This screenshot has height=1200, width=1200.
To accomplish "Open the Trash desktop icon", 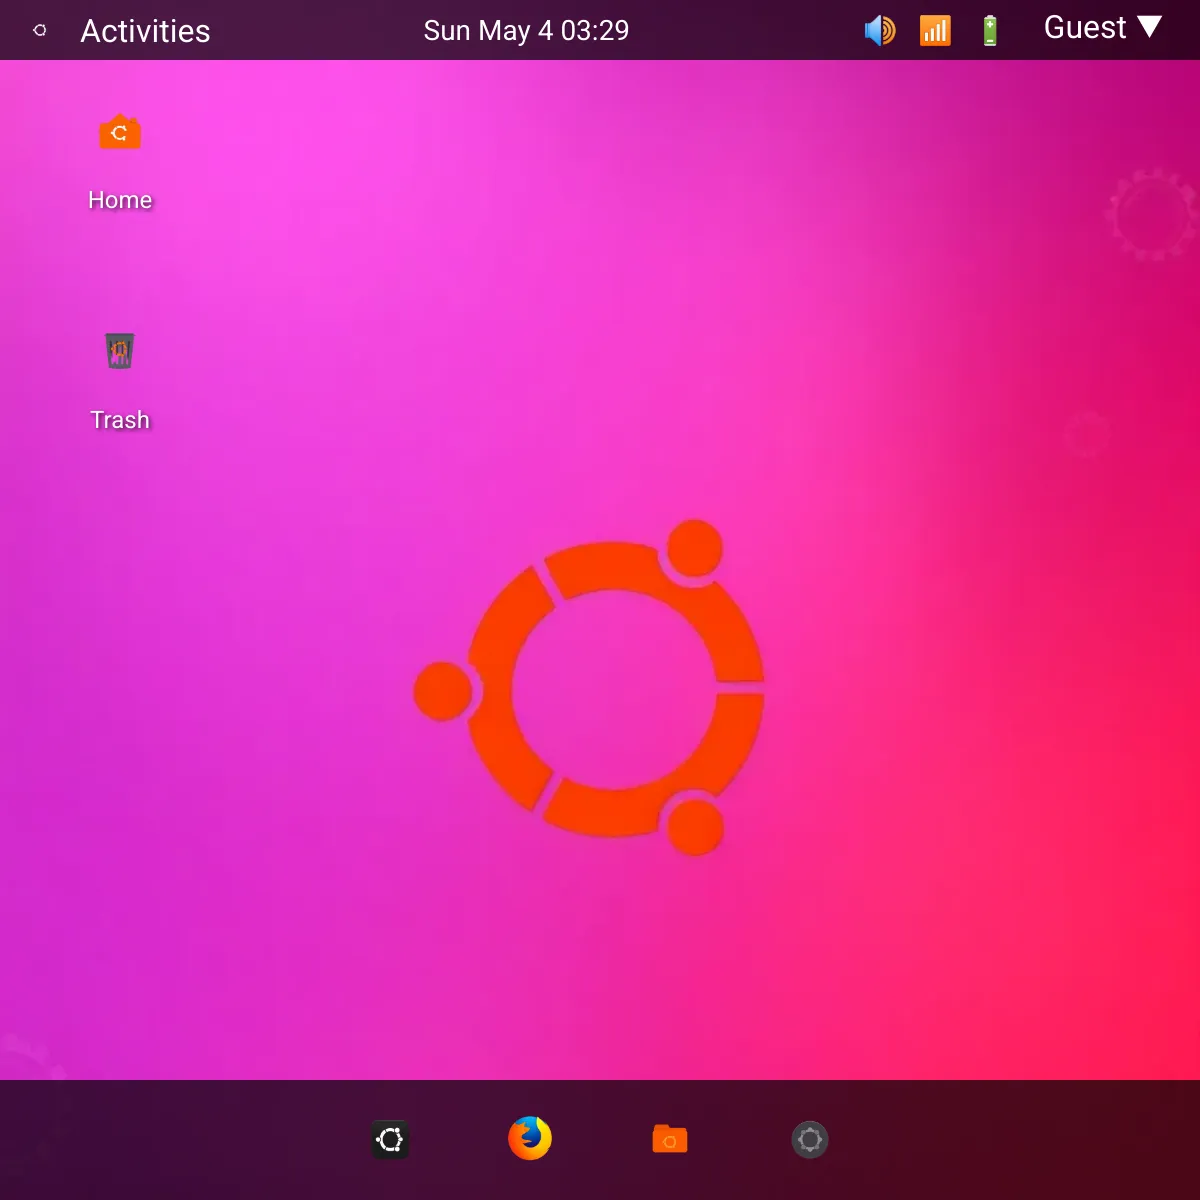I will [120, 351].
